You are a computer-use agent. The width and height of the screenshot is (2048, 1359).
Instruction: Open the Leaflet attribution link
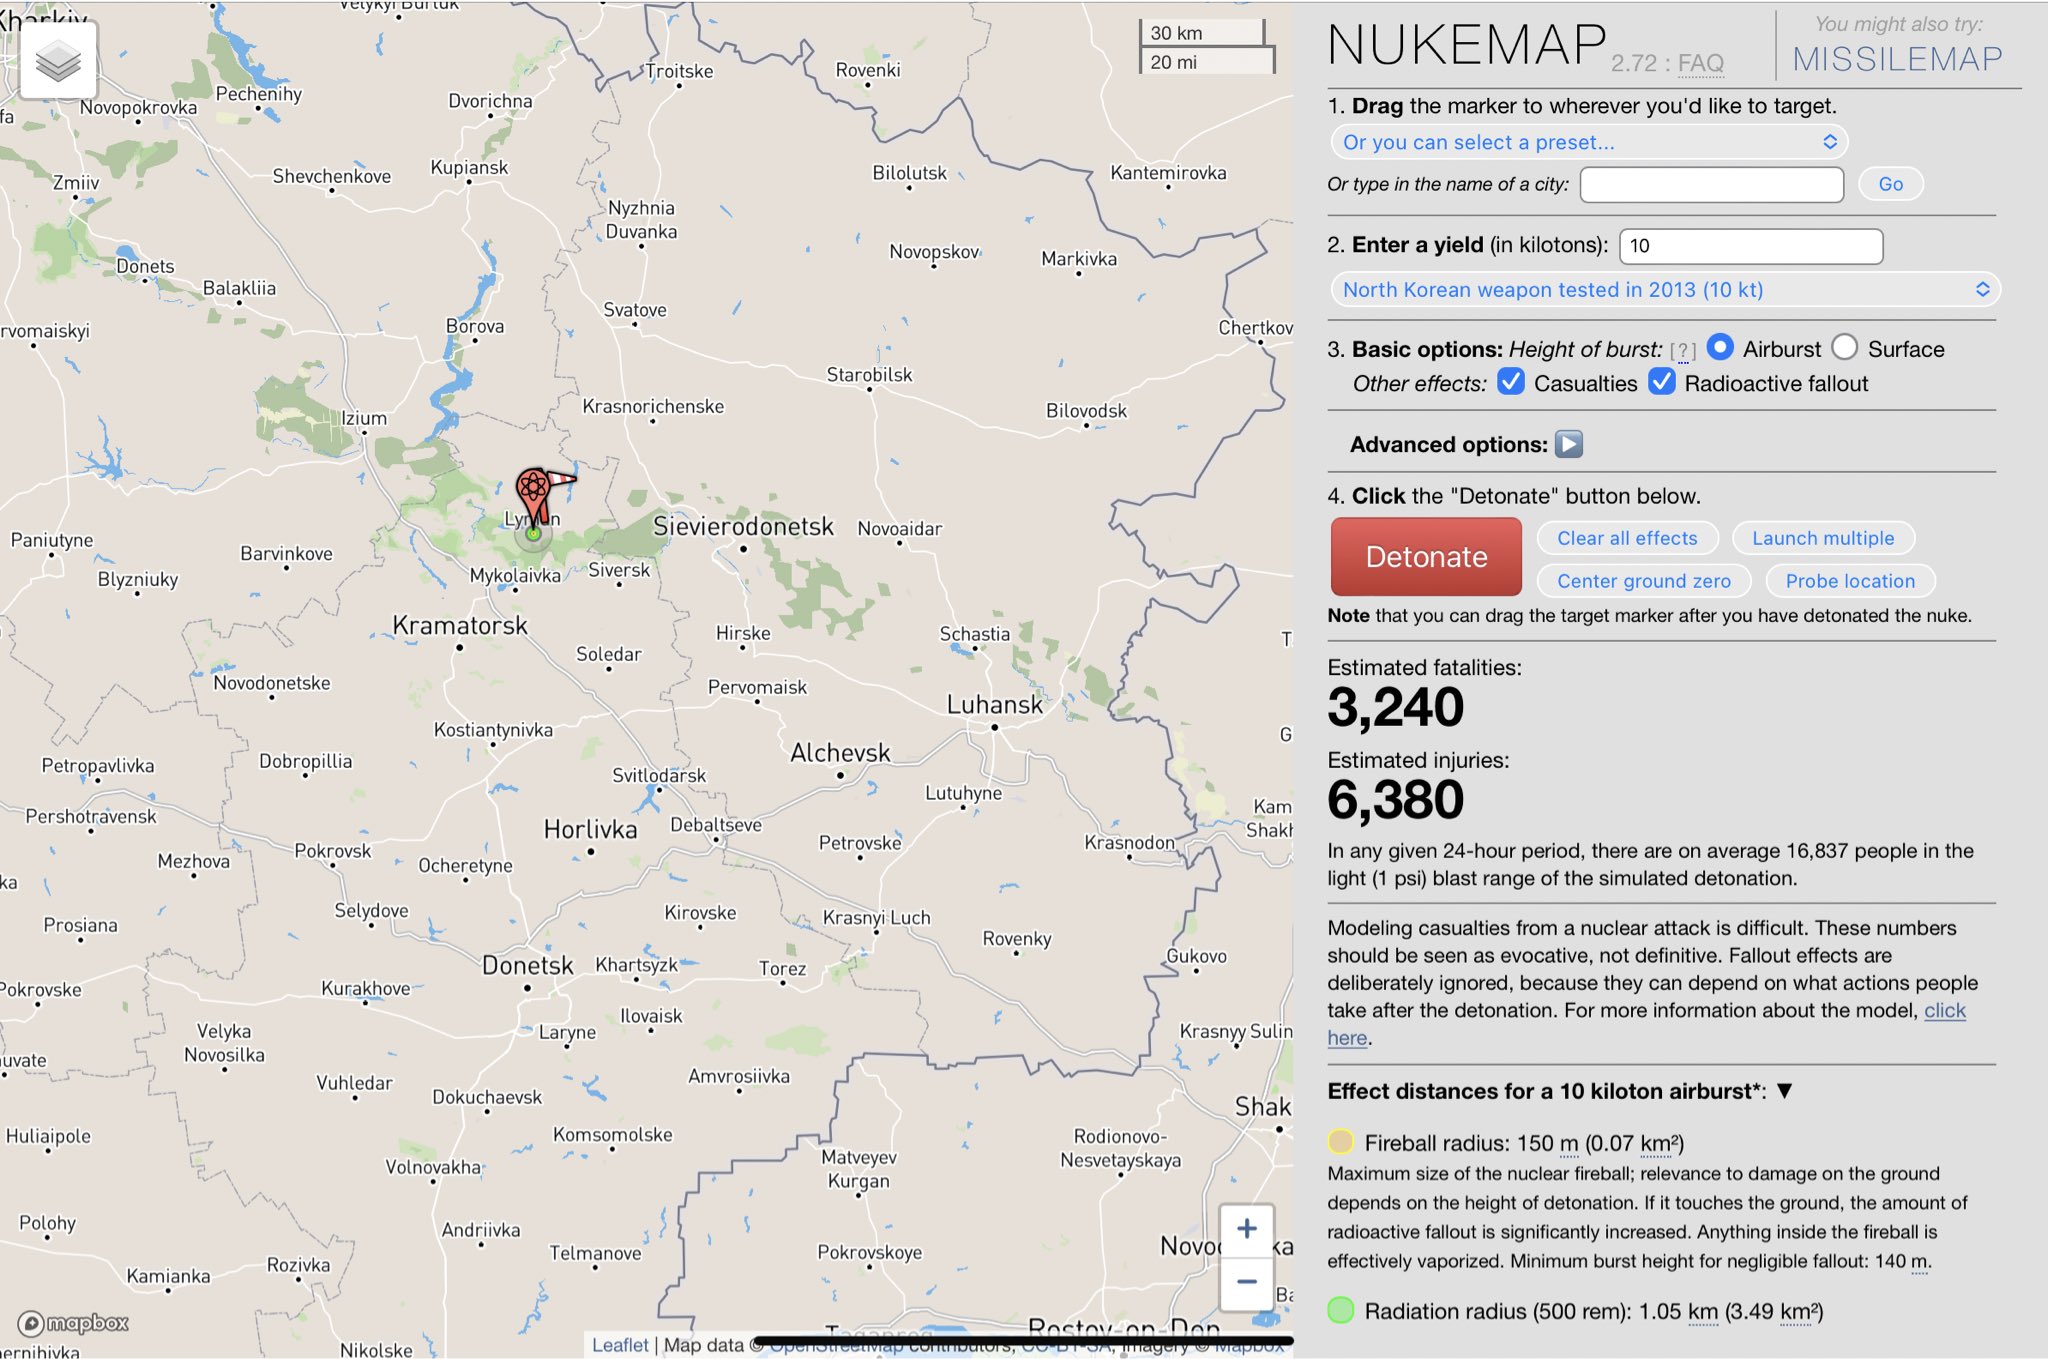pyautogui.click(x=620, y=1345)
